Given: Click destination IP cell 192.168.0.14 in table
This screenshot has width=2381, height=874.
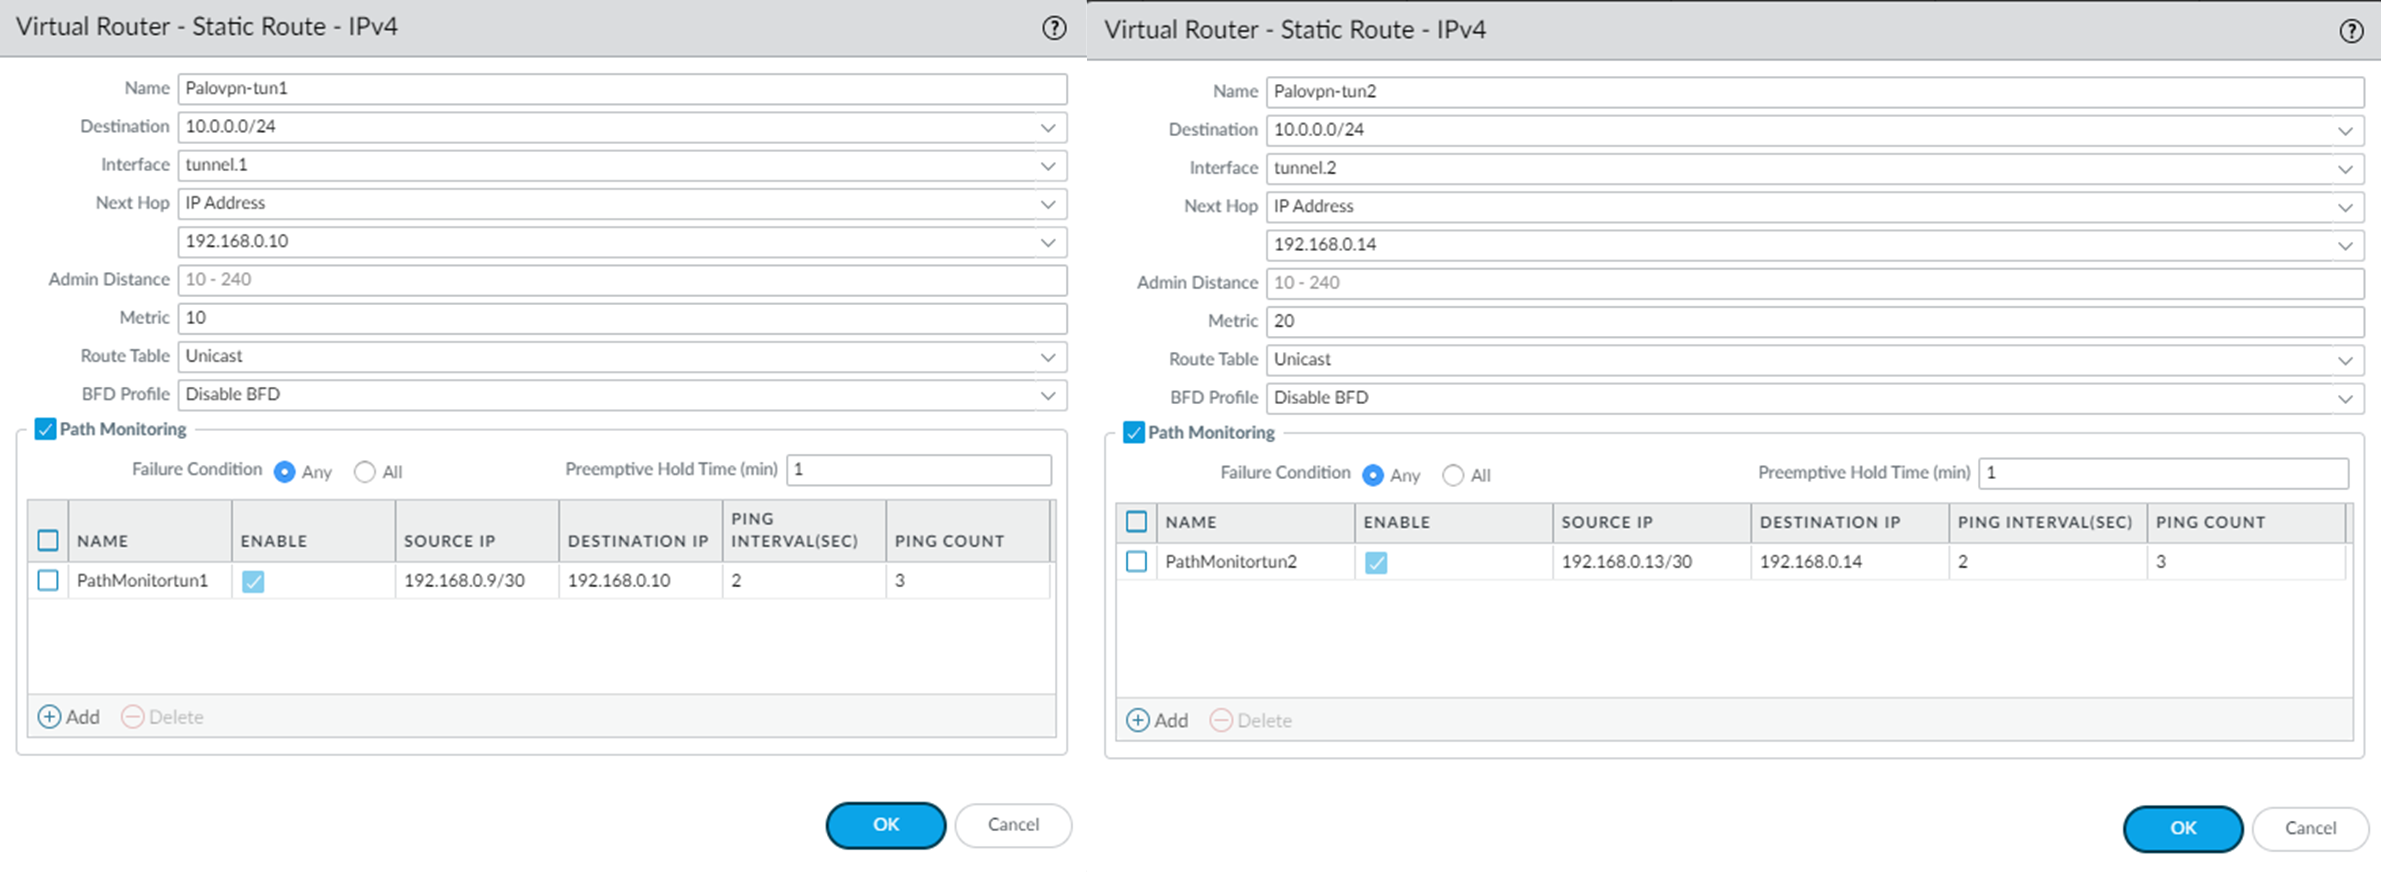Looking at the screenshot, I should pos(1849,561).
